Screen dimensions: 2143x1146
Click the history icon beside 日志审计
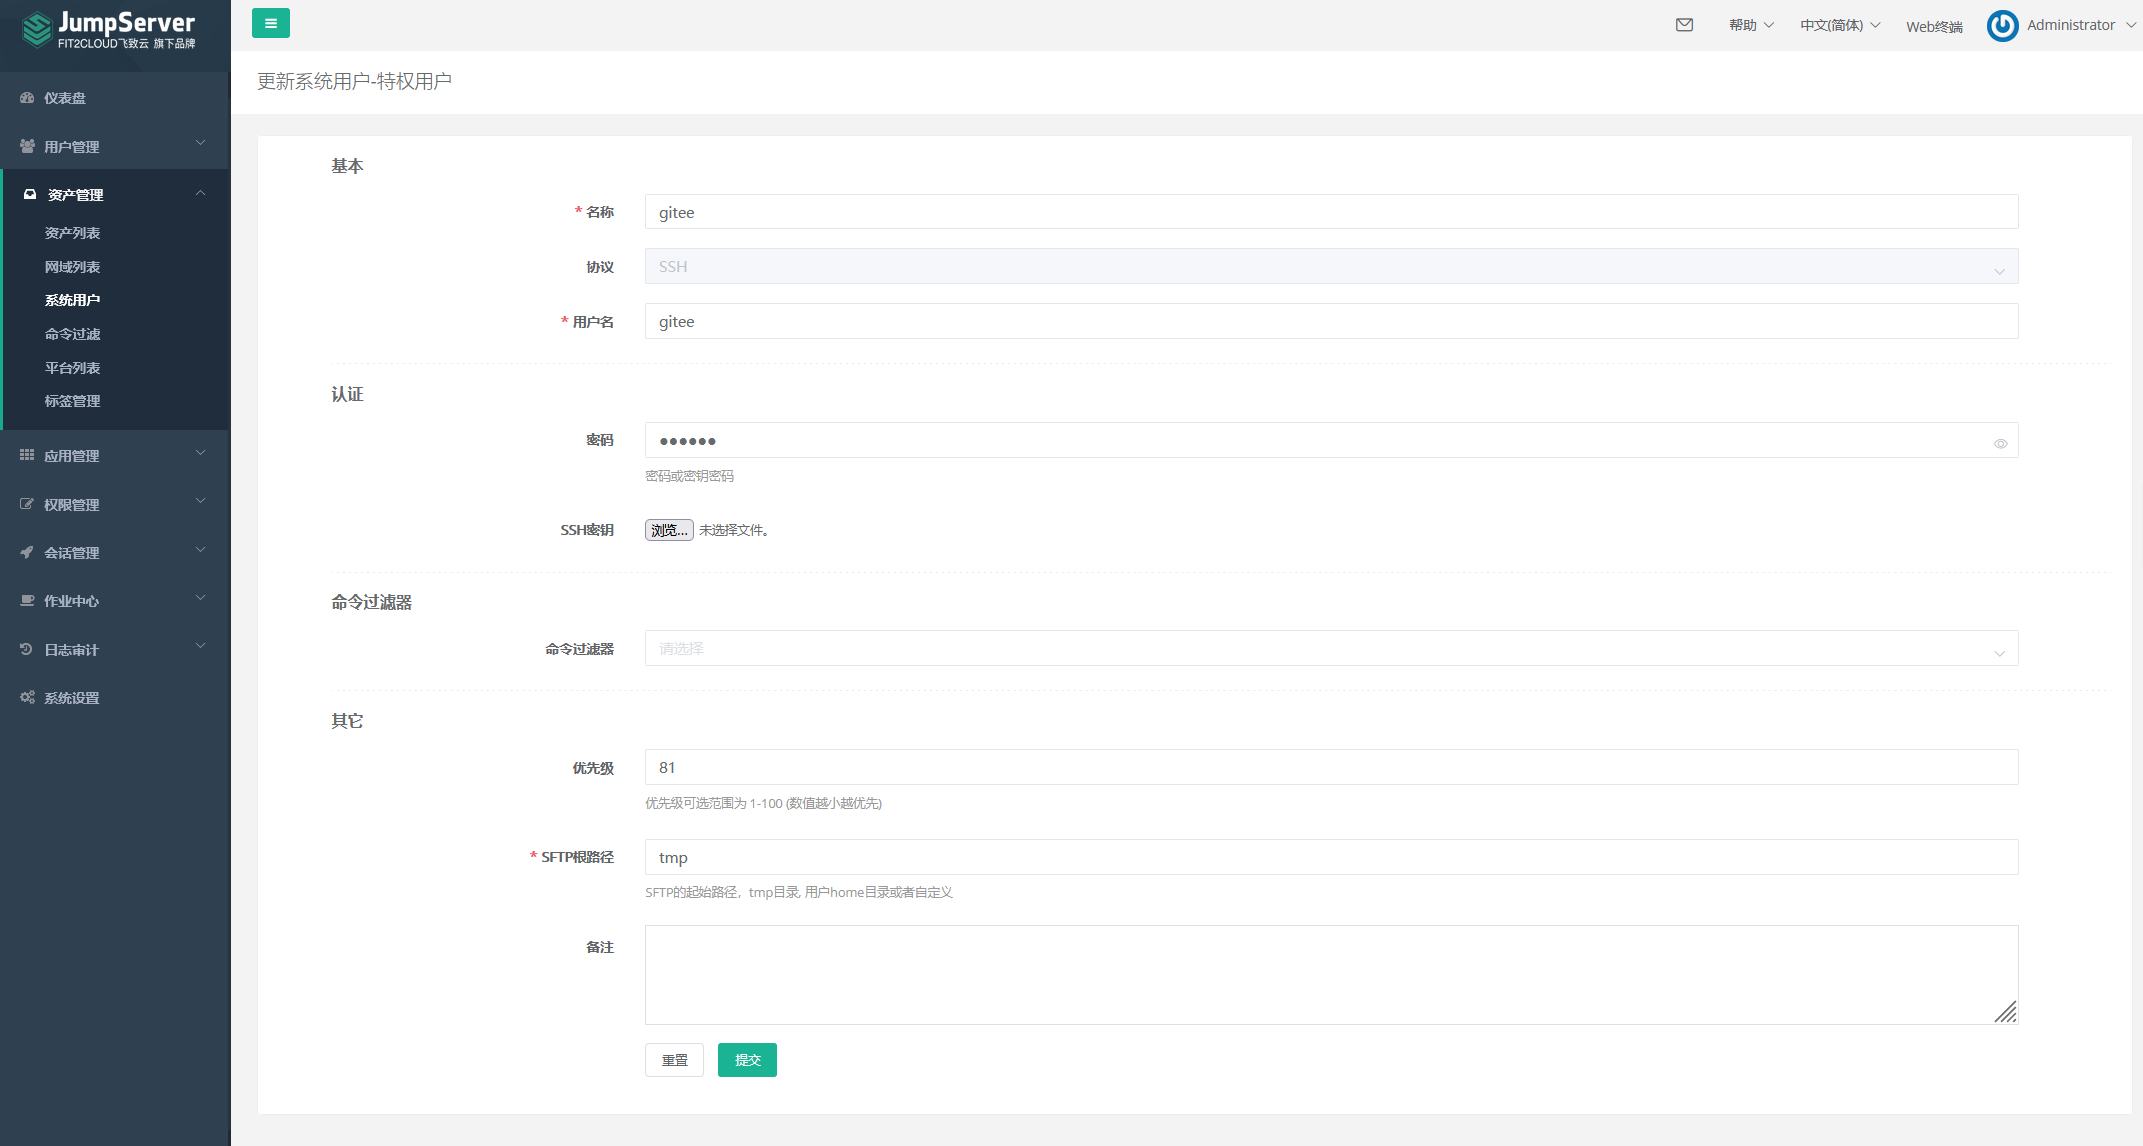point(27,649)
